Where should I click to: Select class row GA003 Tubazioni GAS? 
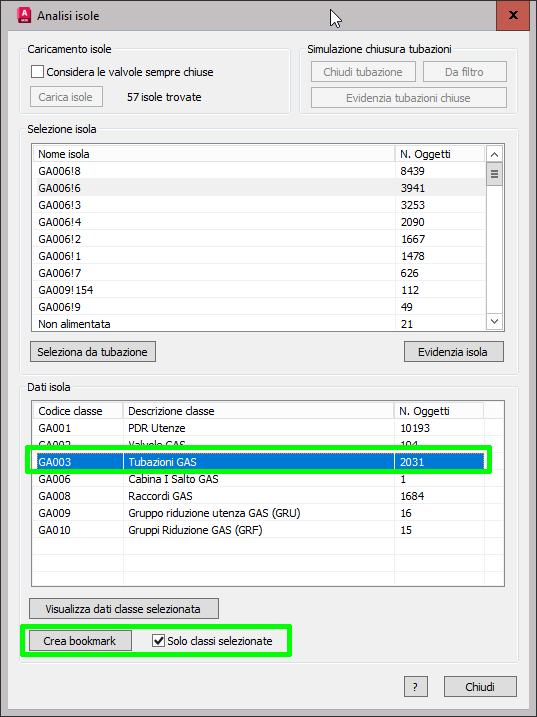[259, 461]
